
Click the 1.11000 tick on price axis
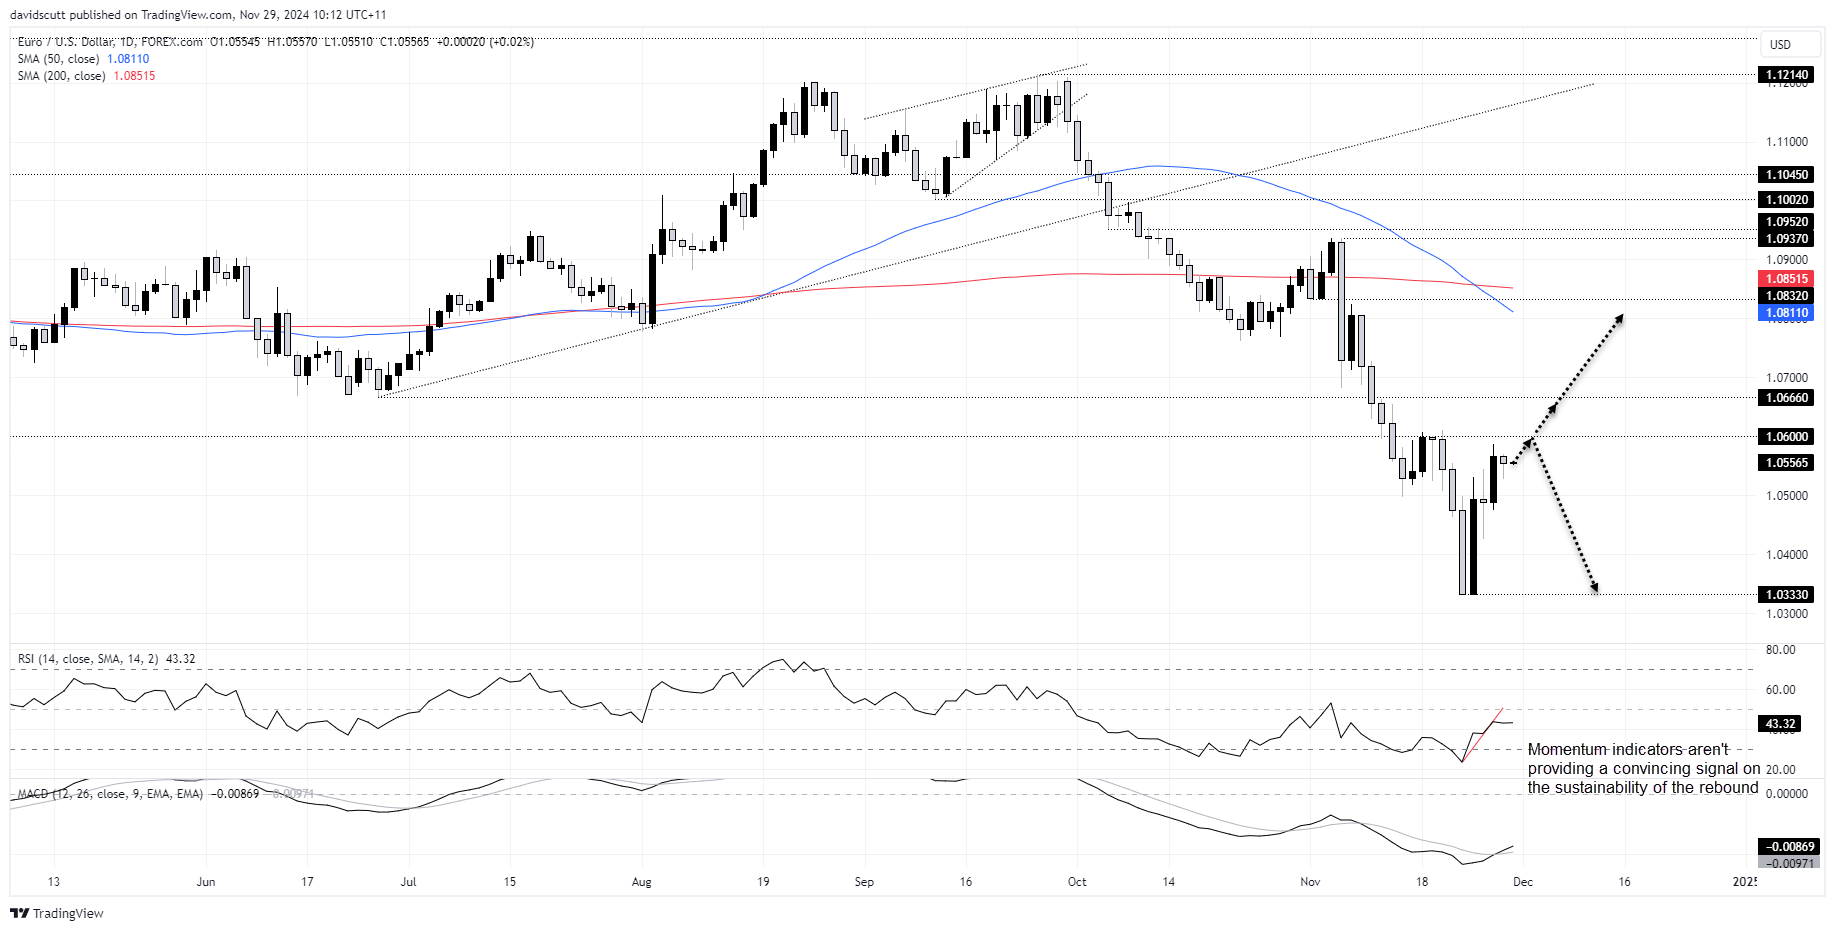tap(1787, 142)
